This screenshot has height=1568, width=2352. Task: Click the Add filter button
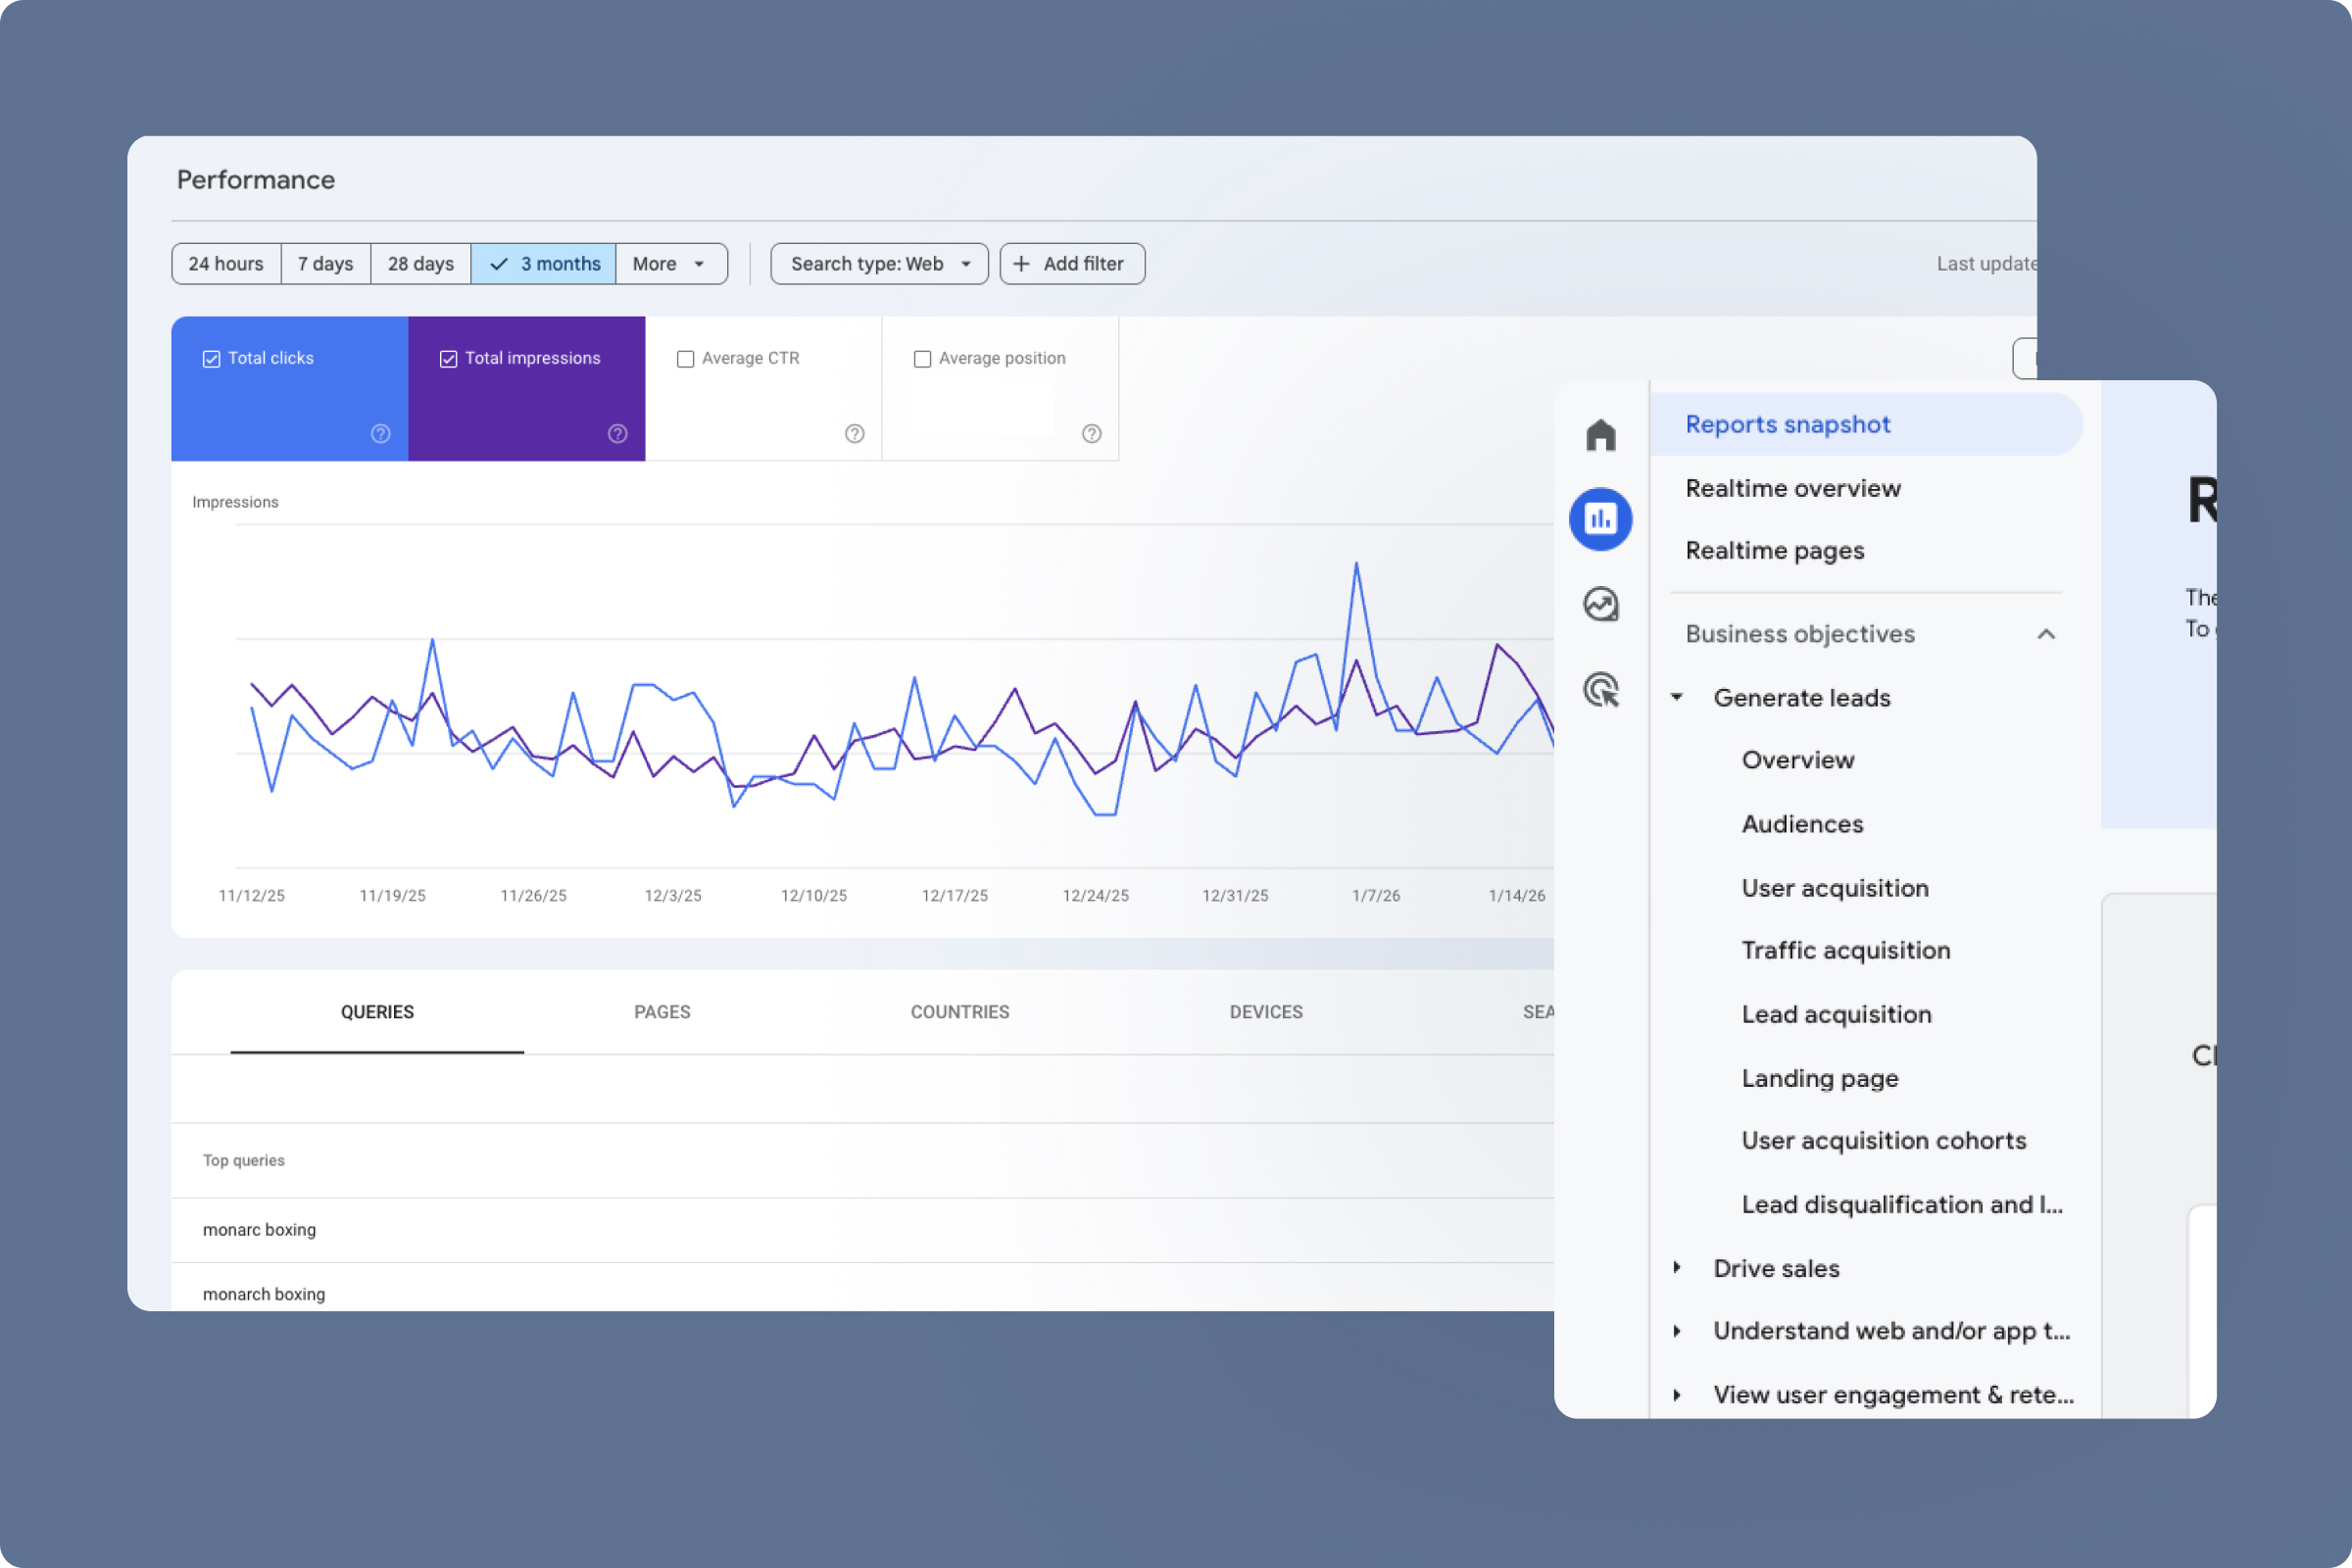point(1072,264)
